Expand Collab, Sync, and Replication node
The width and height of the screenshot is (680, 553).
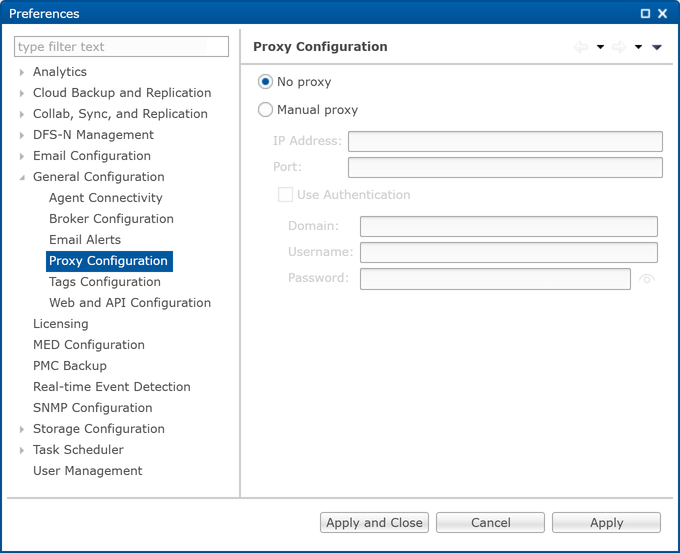(22, 114)
